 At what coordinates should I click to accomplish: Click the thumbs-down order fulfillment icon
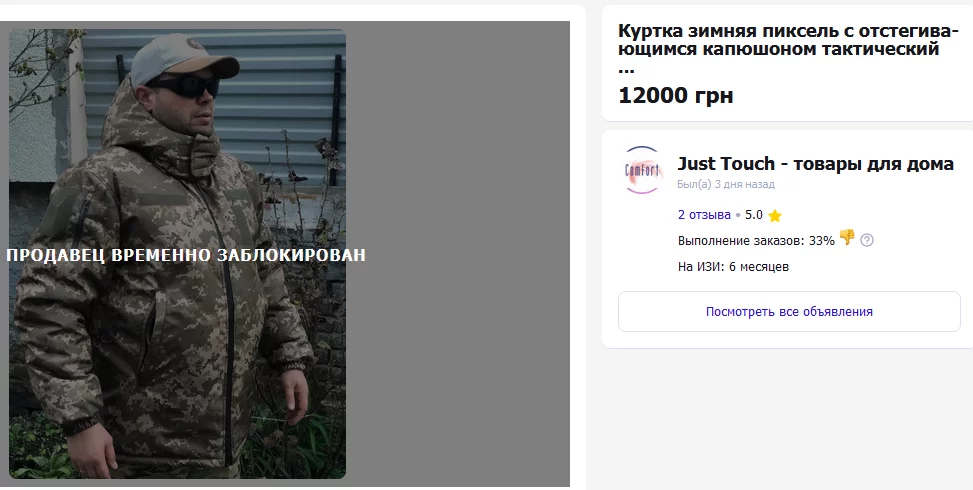coord(847,238)
